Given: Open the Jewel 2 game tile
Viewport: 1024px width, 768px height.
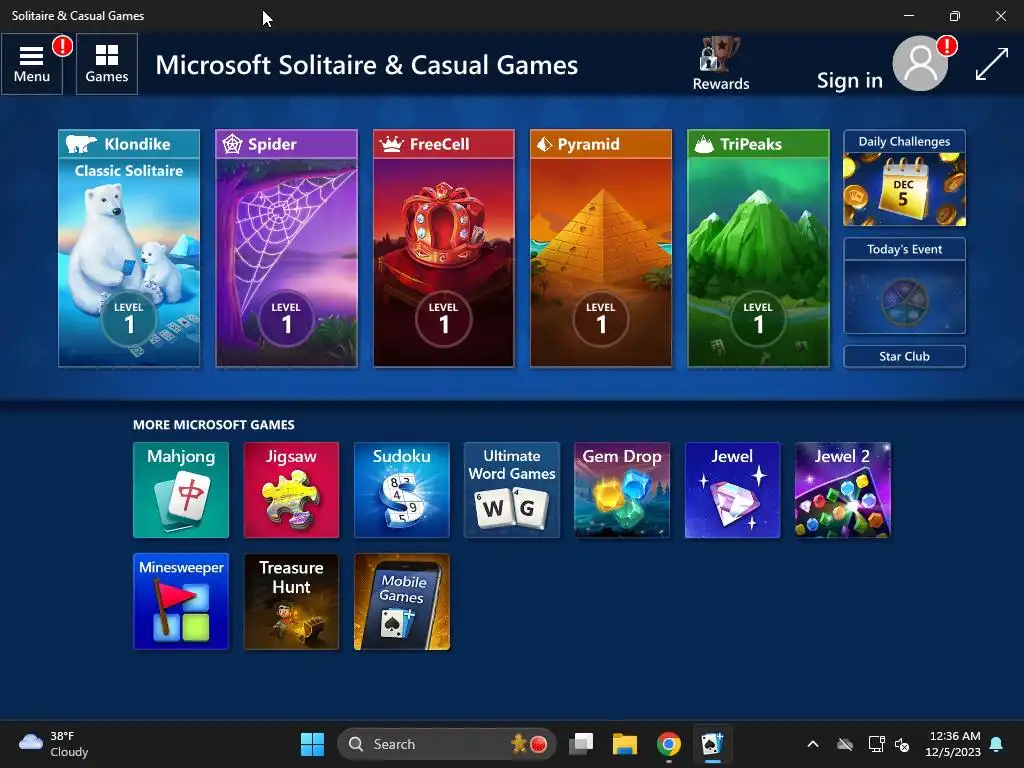Looking at the screenshot, I should 842,490.
